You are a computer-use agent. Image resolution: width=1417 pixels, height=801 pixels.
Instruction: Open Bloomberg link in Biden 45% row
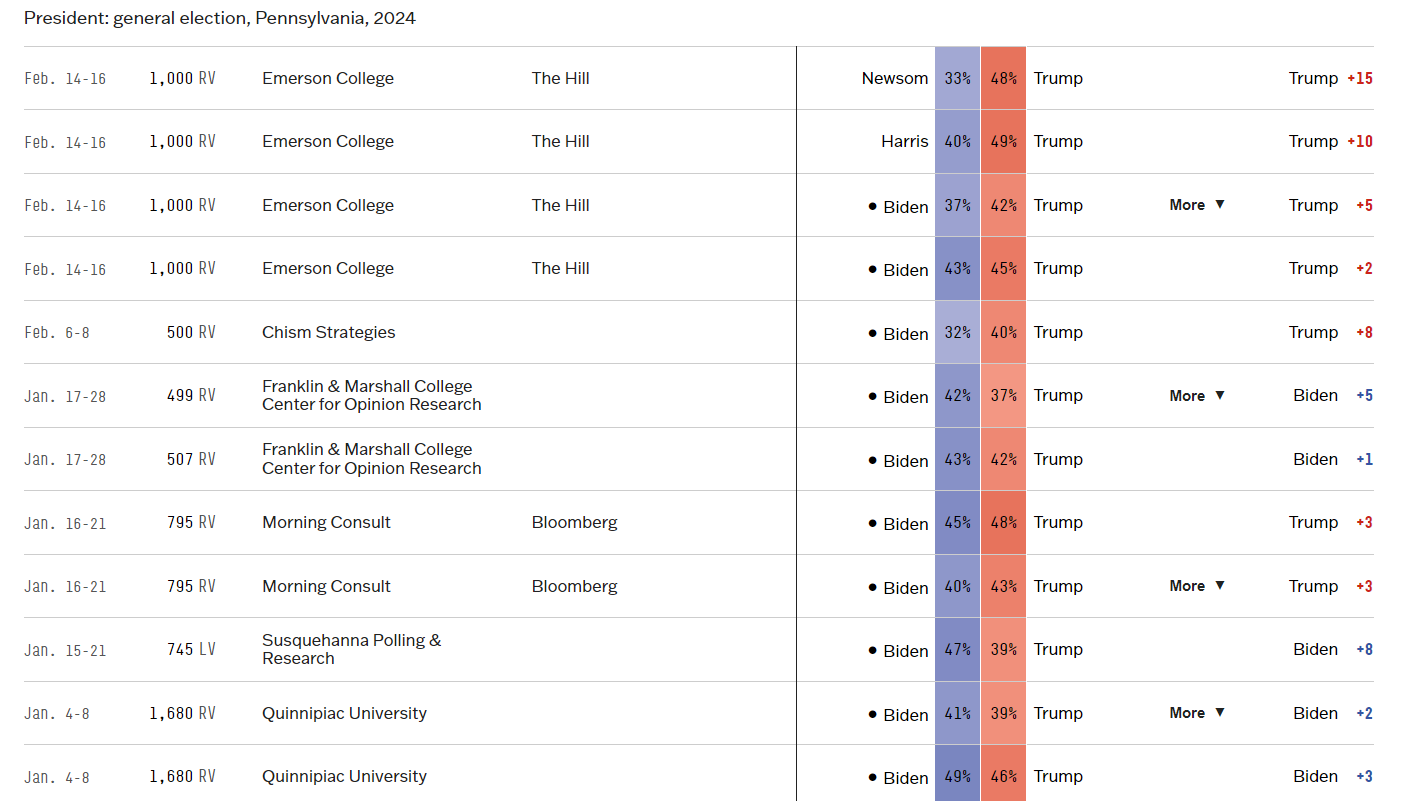(574, 522)
